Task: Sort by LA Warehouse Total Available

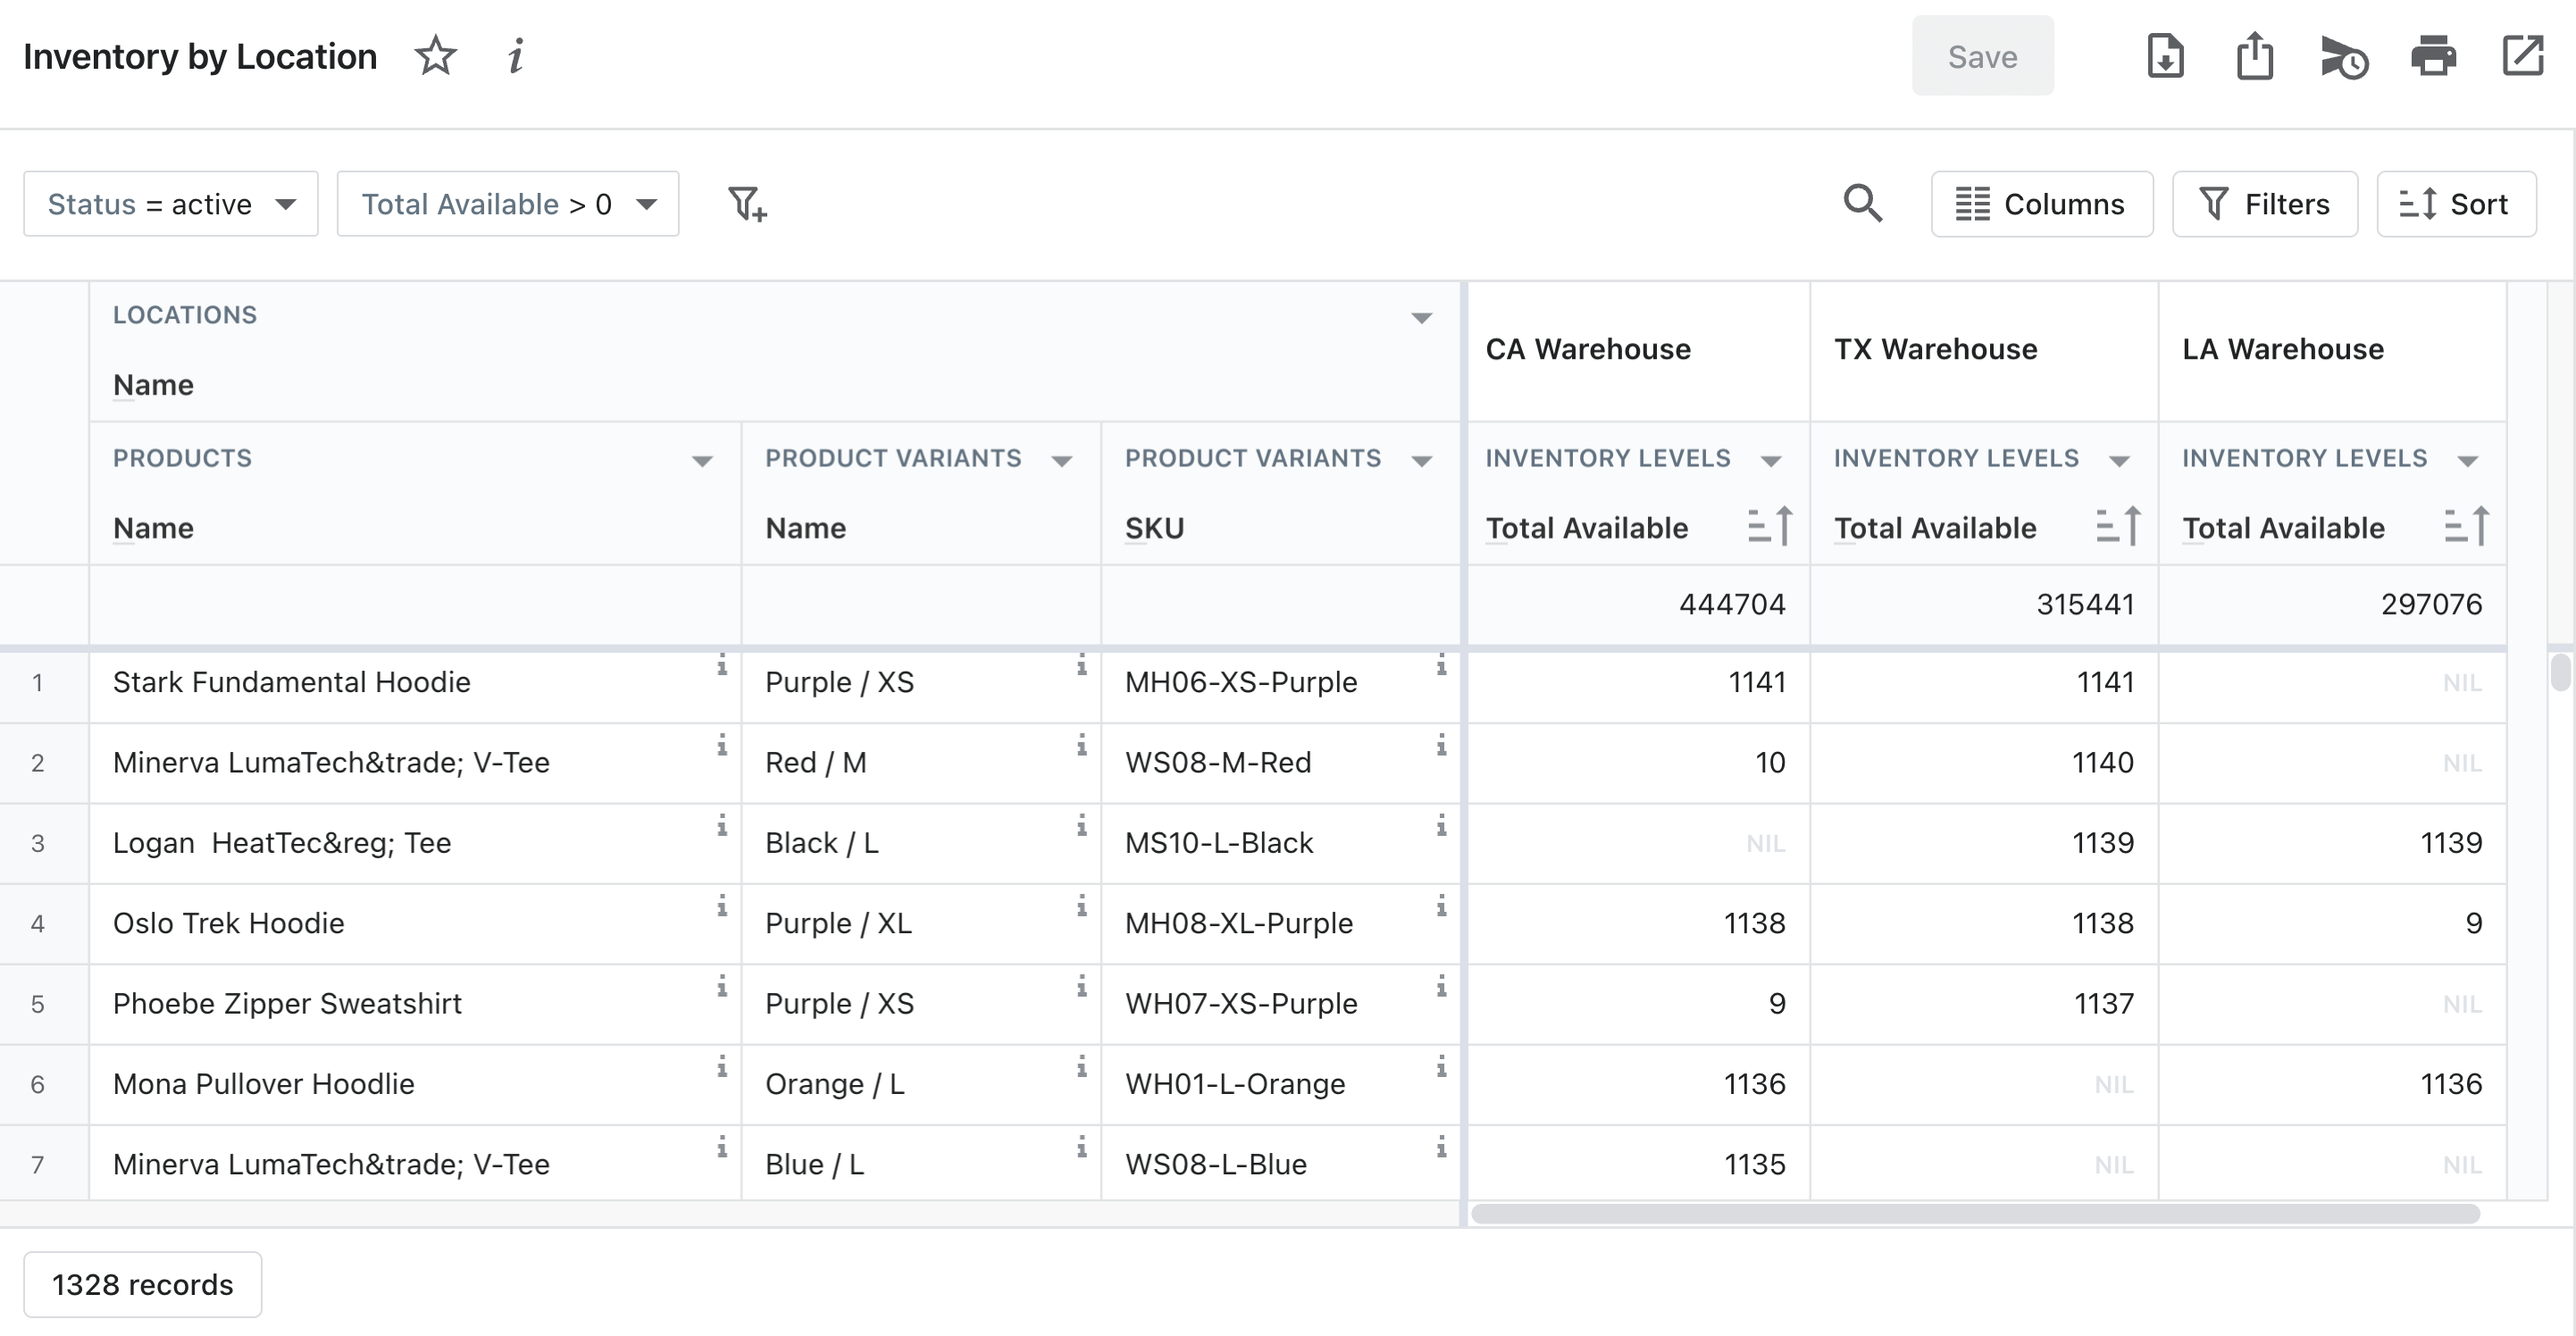Action: tap(2466, 527)
